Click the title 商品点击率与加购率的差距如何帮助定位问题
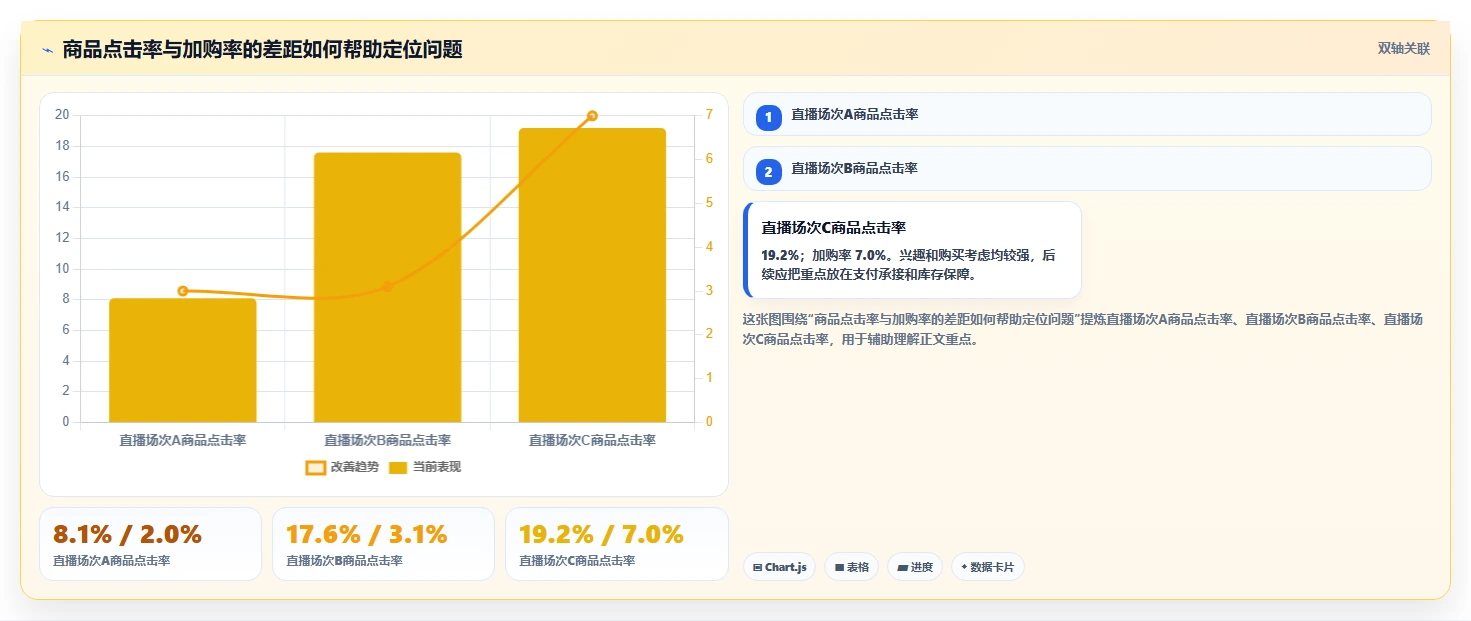The height and width of the screenshot is (621, 1471). click(262, 49)
